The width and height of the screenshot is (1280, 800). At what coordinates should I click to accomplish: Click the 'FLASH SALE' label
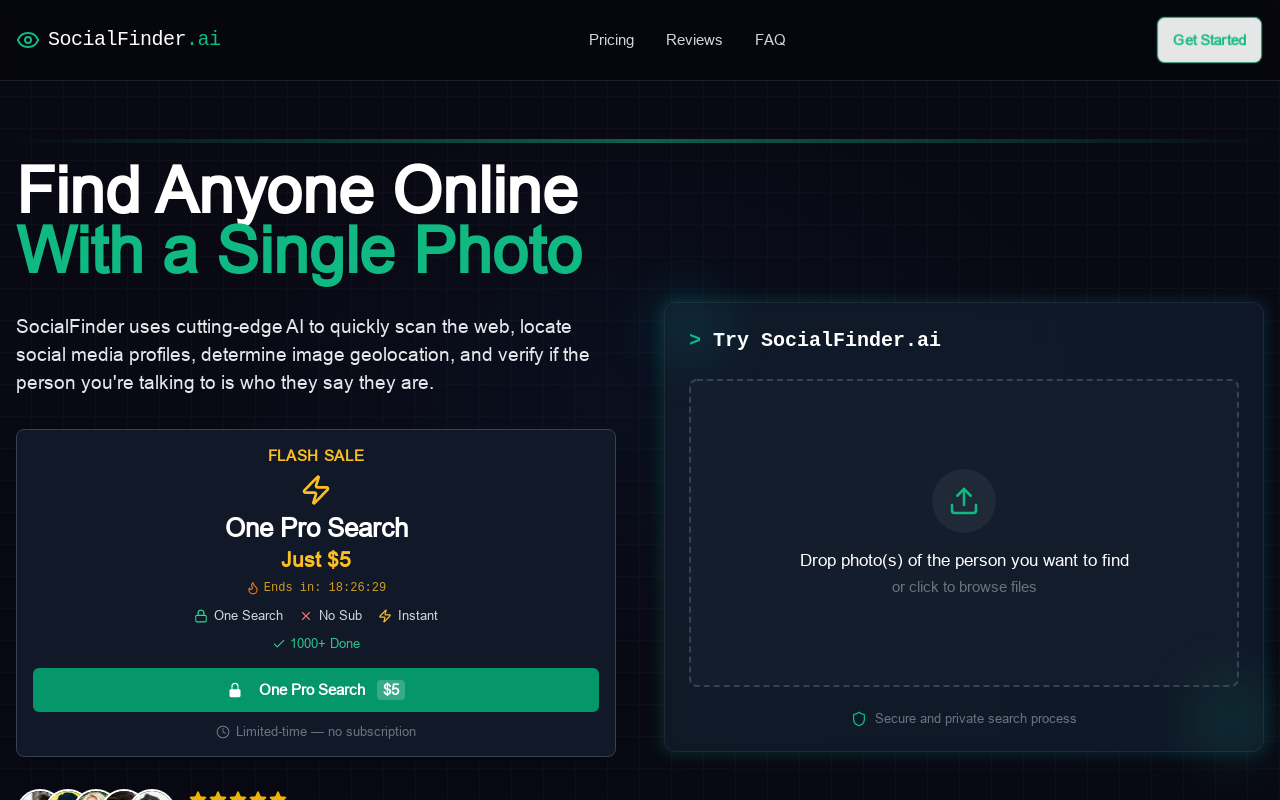(316, 456)
